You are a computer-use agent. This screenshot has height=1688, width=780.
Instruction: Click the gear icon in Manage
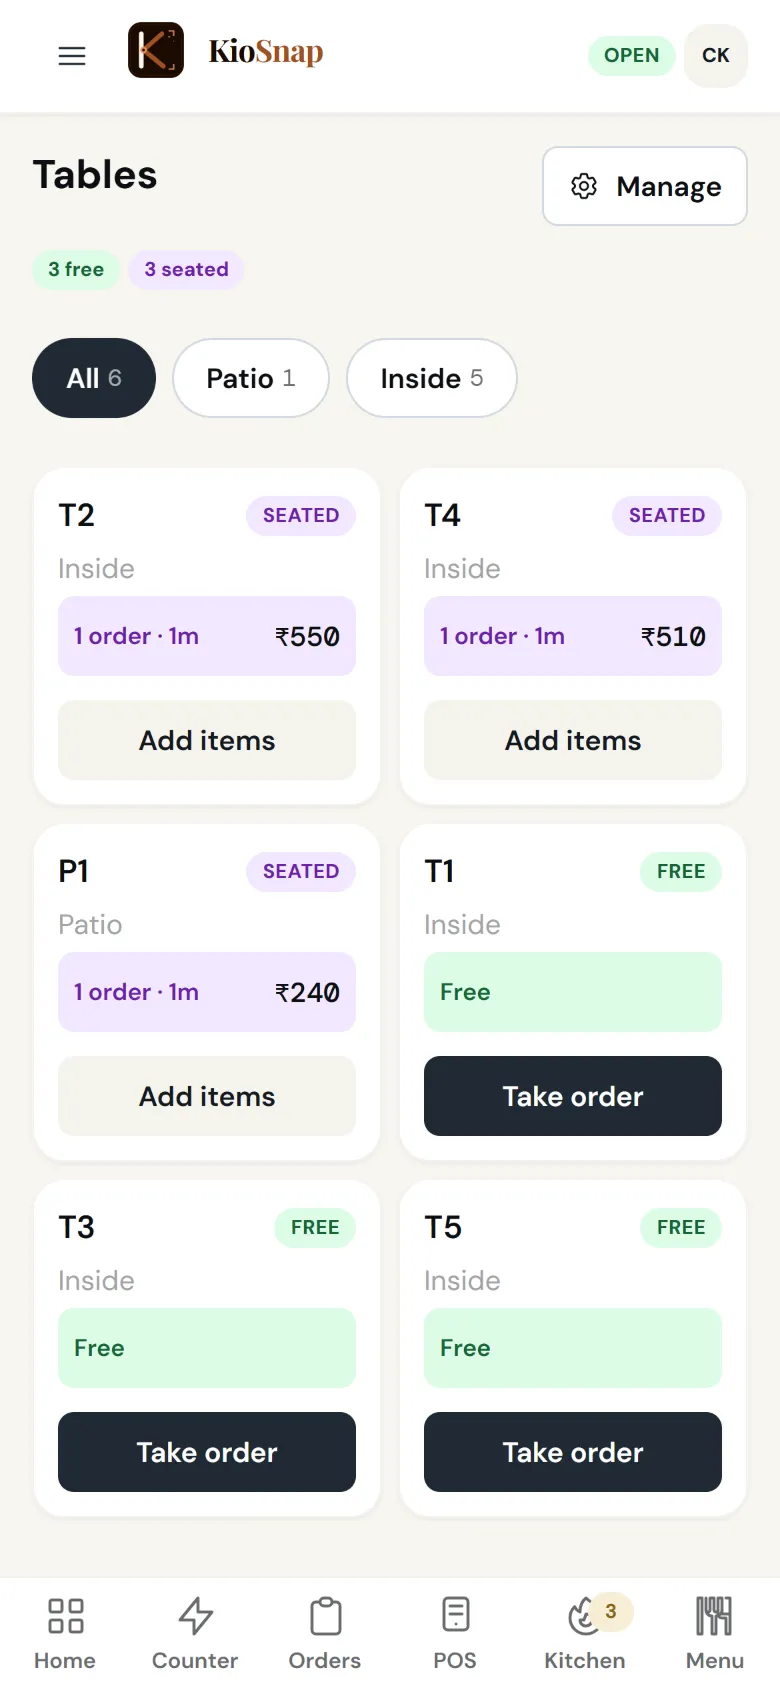click(x=584, y=186)
